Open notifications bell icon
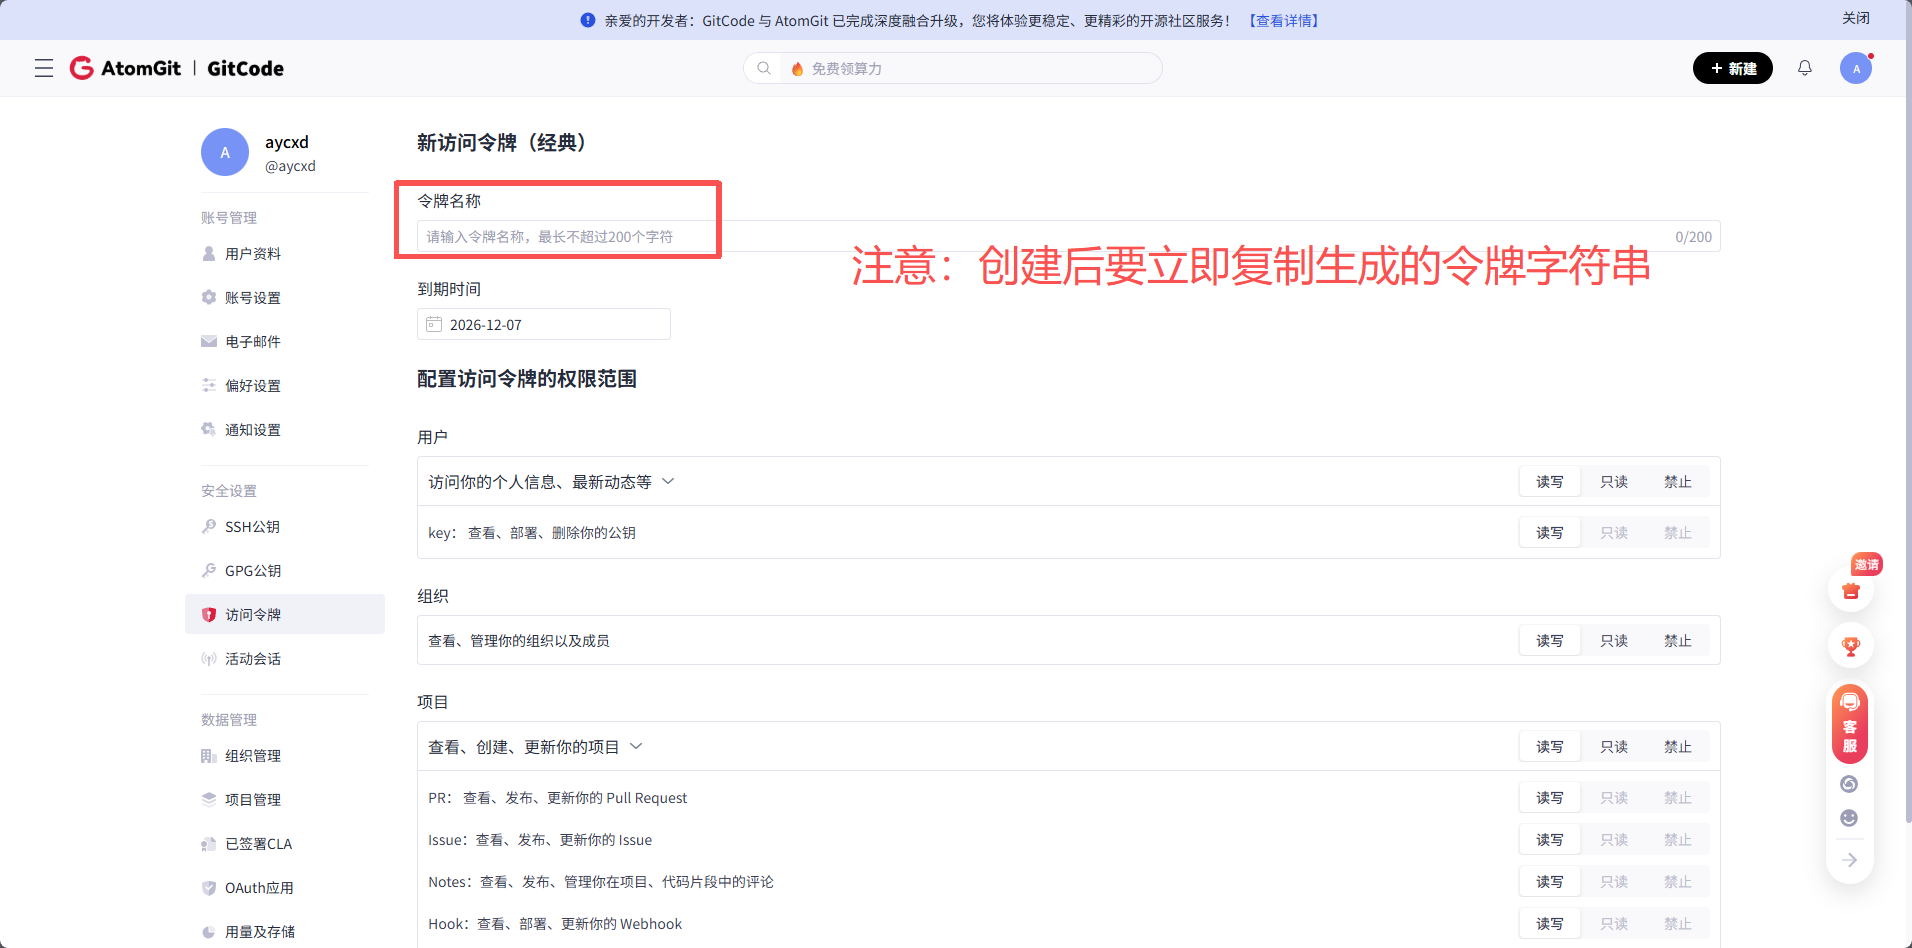Screen dimensions: 1912x948 pyautogui.click(x=1805, y=68)
